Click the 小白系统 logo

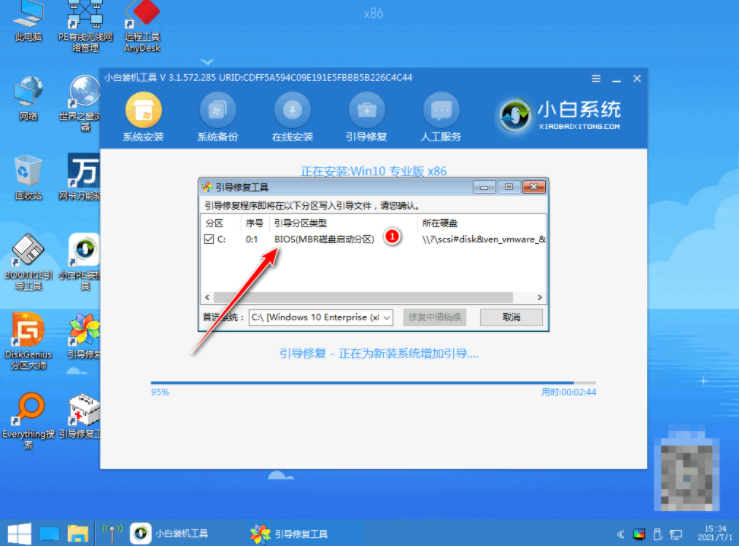(560, 114)
